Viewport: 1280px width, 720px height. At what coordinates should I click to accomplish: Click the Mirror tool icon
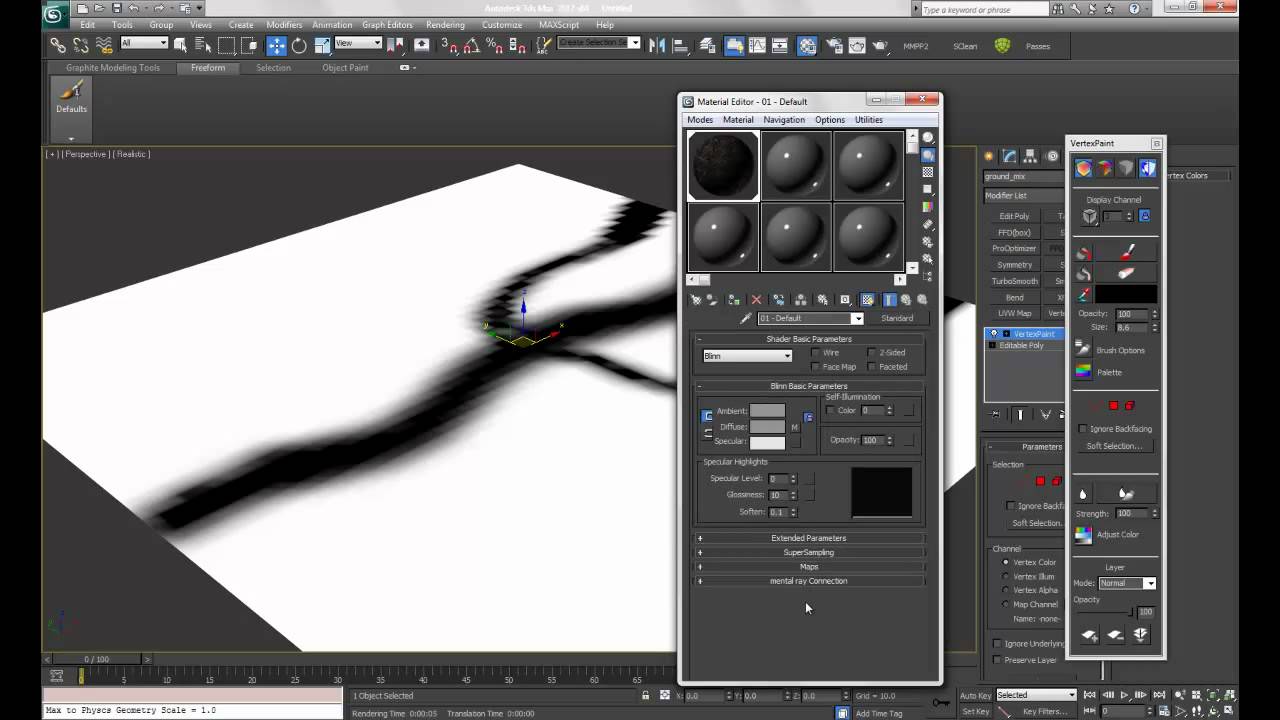pos(656,45)
